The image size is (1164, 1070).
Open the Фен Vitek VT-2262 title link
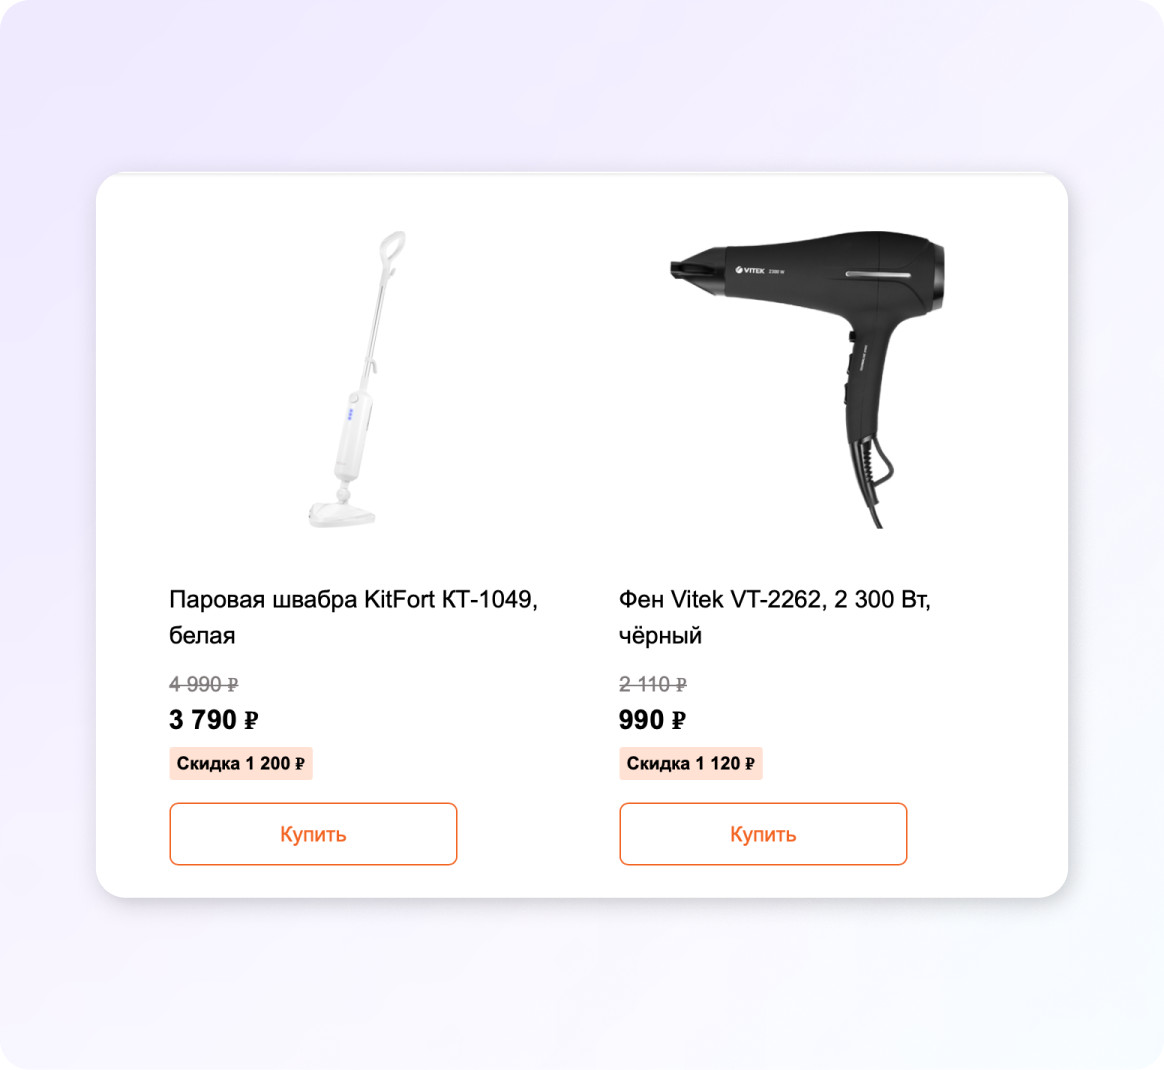[x=775, y=617]
